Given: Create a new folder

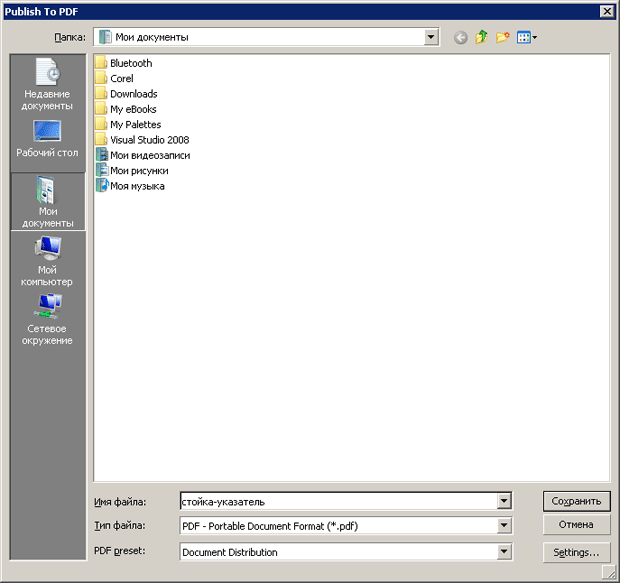Looking at the screenshot, I should pyautogui.click(x=502, y=38).
